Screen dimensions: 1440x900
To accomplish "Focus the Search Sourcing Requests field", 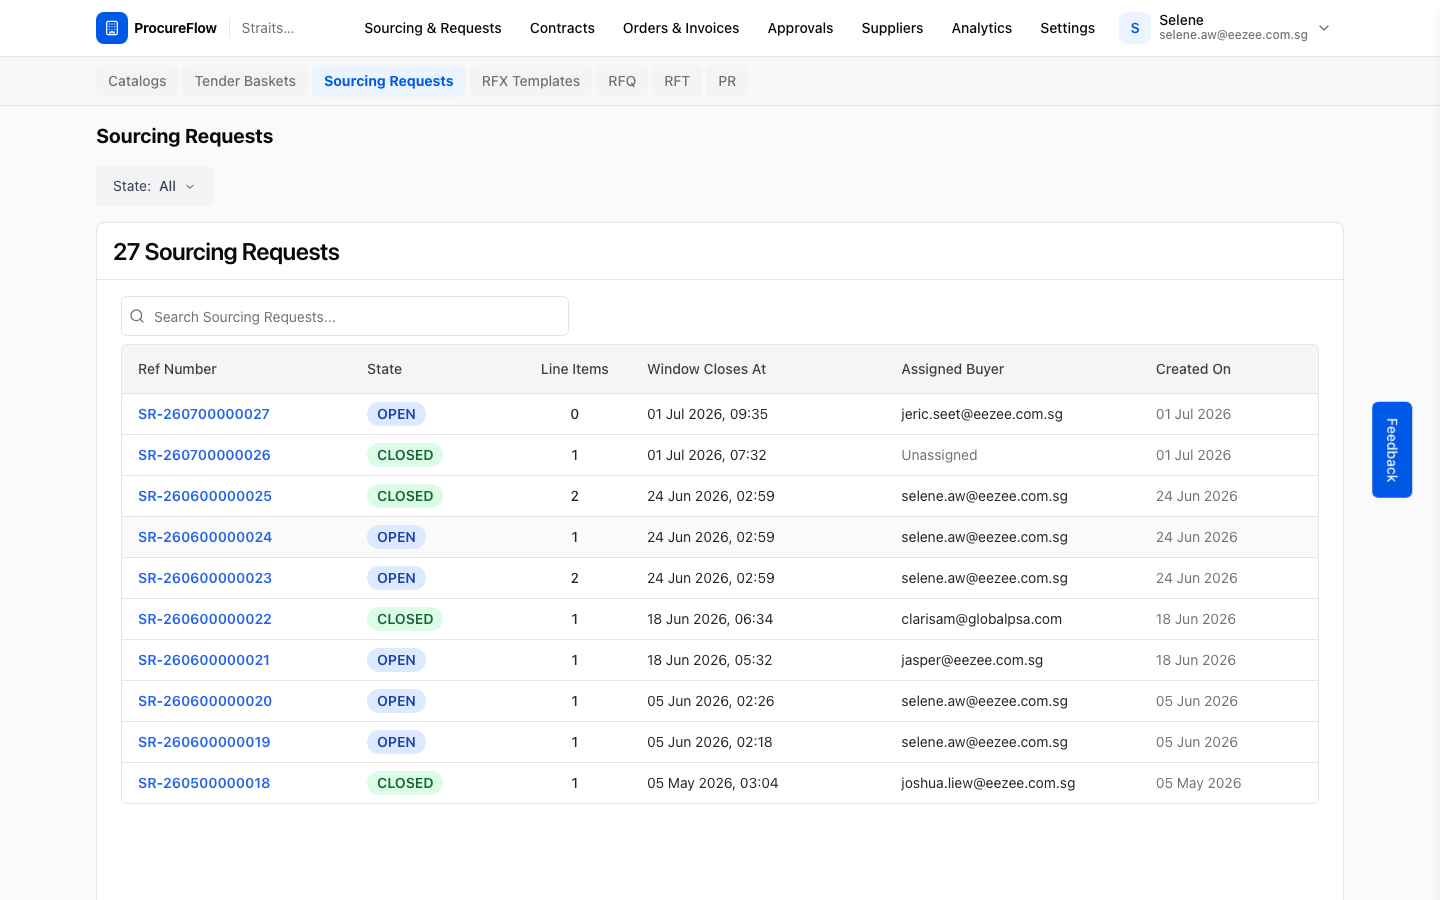I will pyautogui.click(x=345, y=316).
